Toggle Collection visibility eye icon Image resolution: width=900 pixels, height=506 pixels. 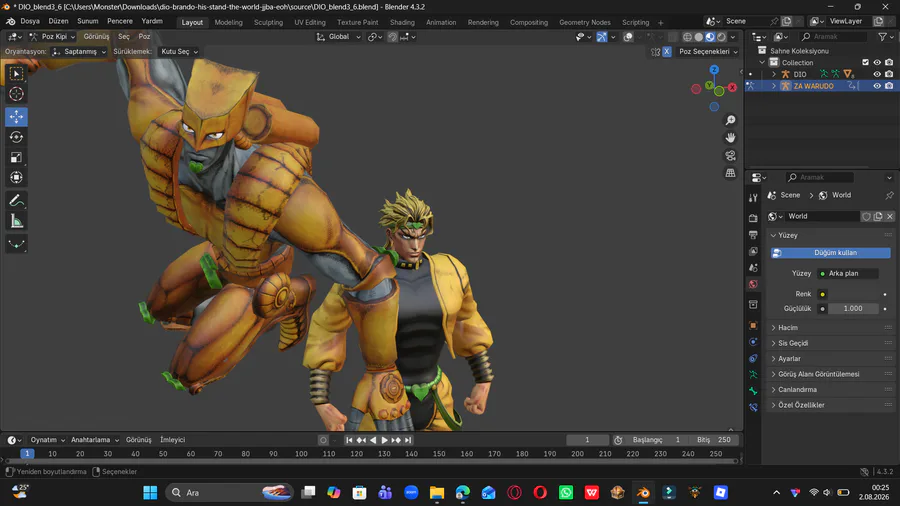tap(877, 63)
